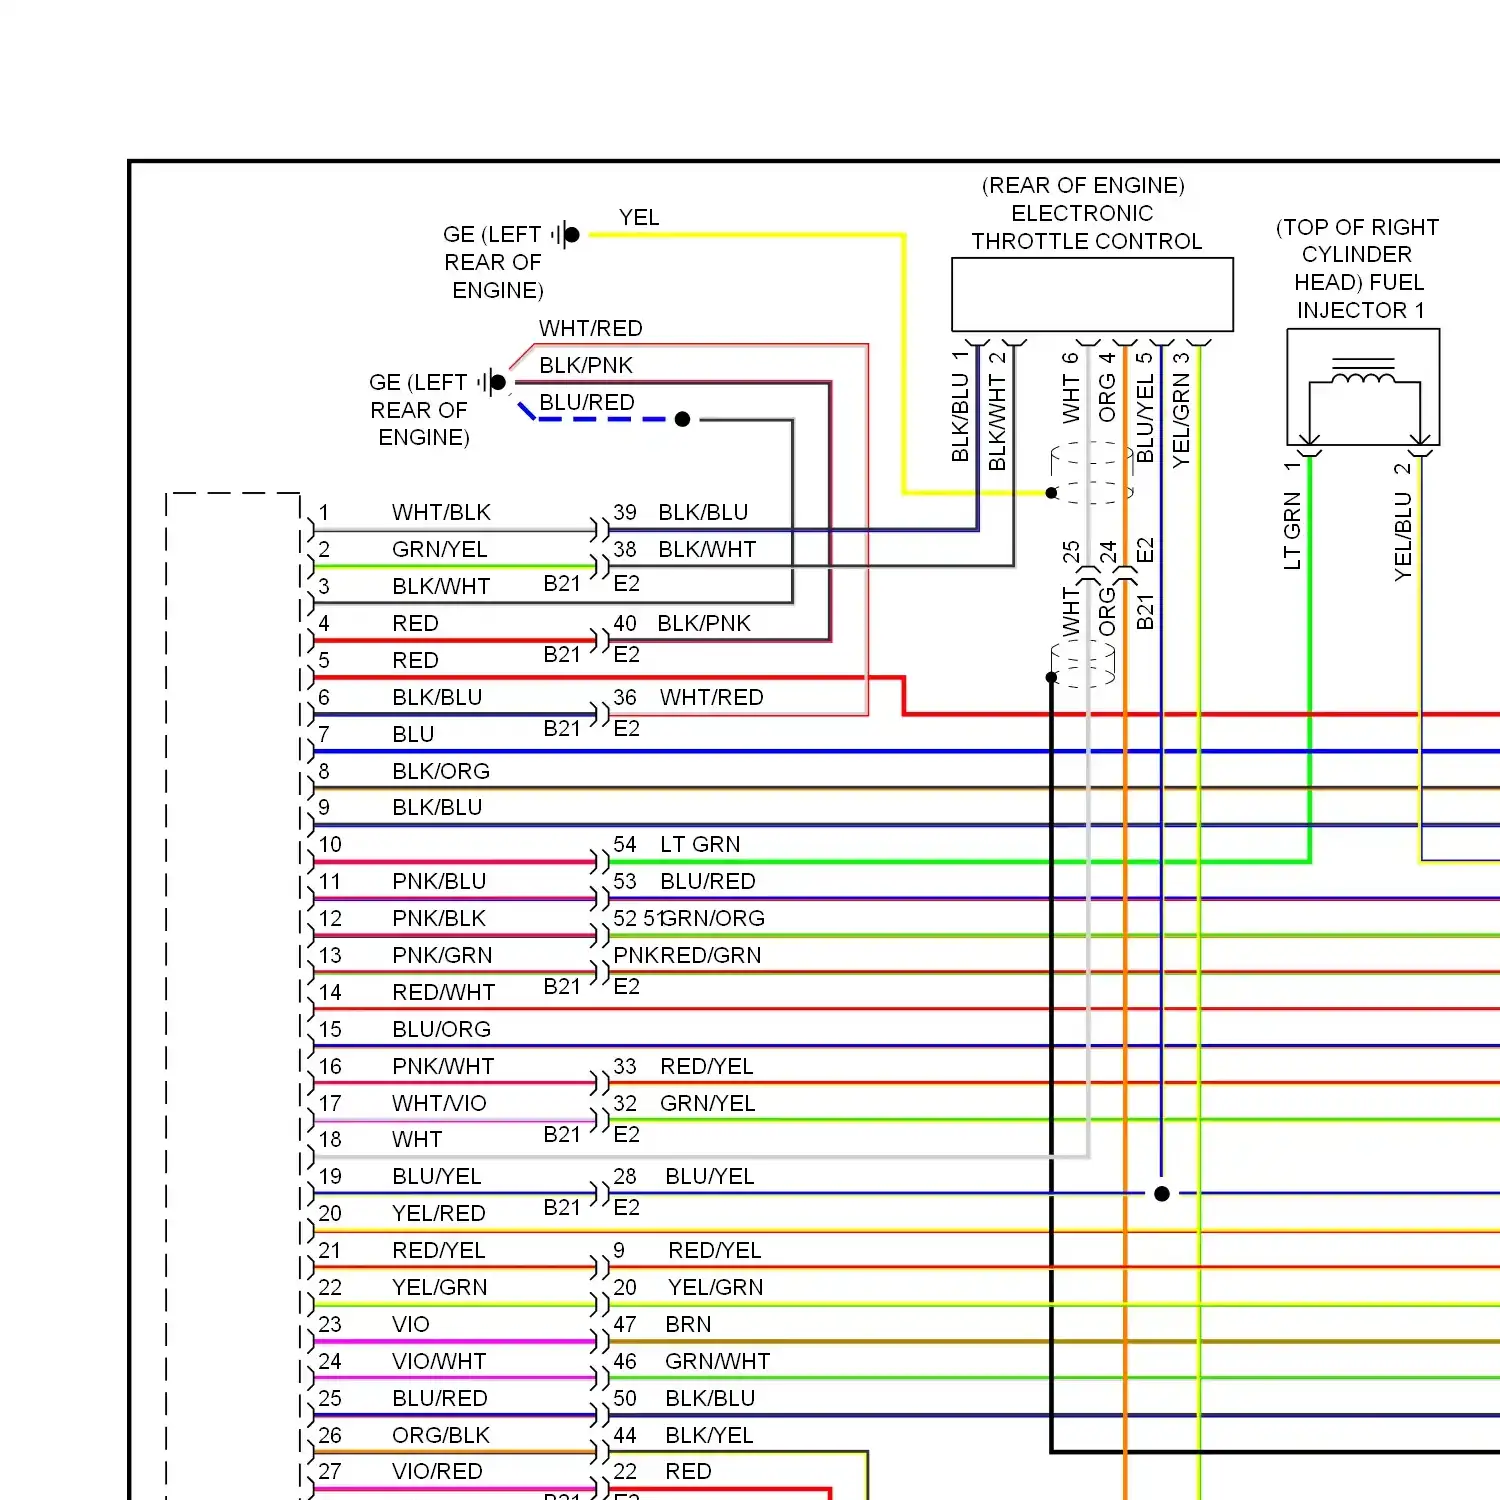
Task: Click the splice dot on BLU/YEL wire 28
Action: pyautogui.click(x=1162, y=1193)
